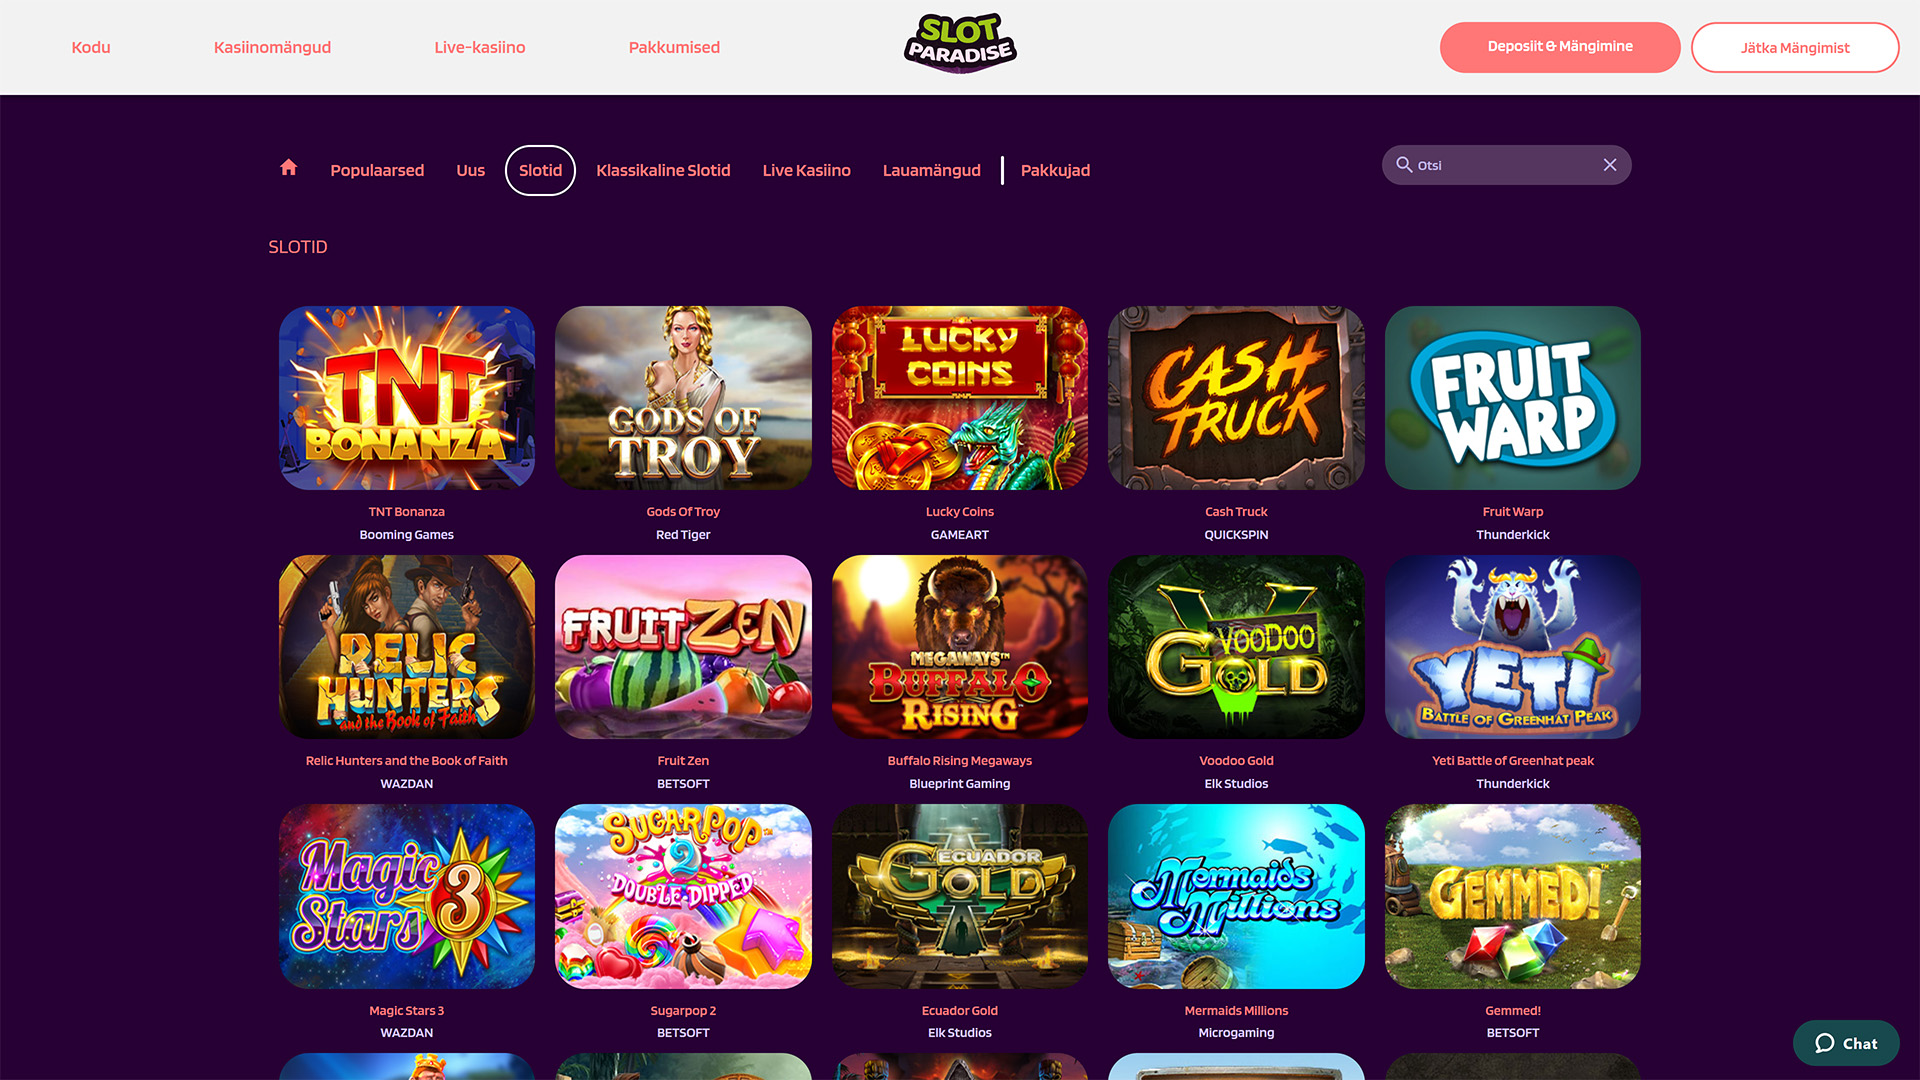
Task: Click the home icon in category bar
Action: (x=288, y=168)
